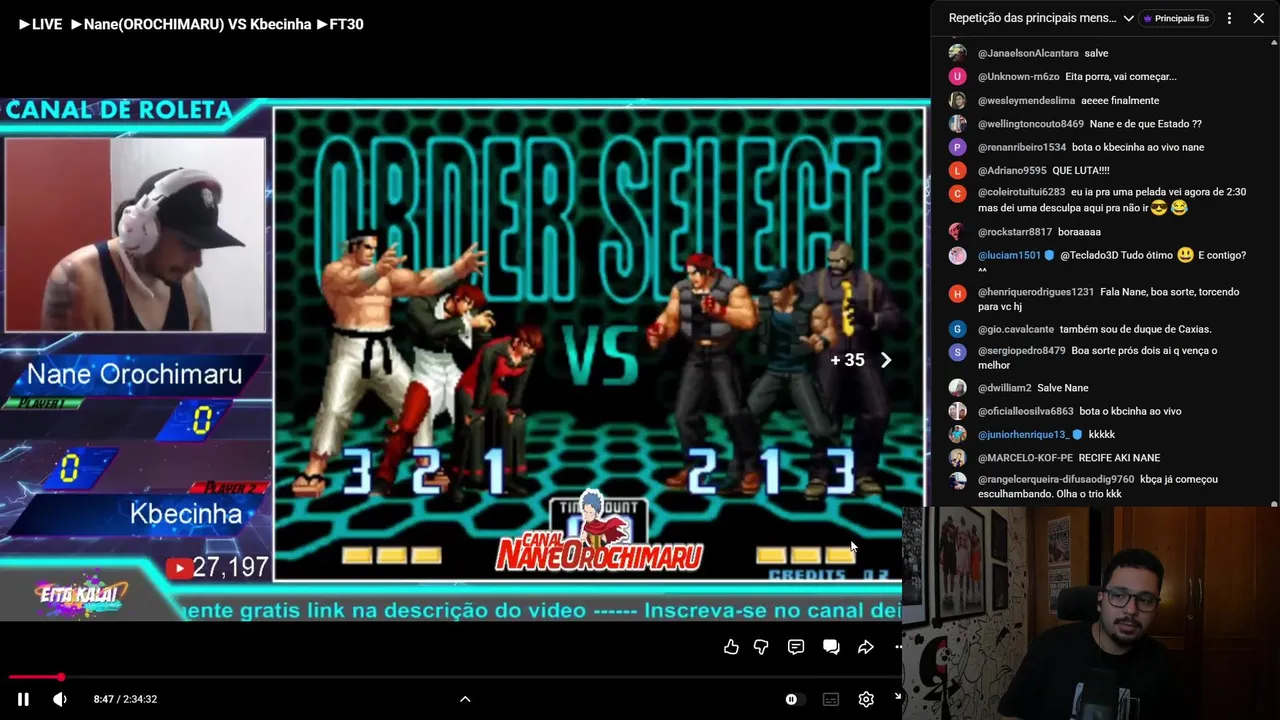This screenshot has width=1280, height=720.
Task: Toggle subtitles/closed captions button
Action: pyautogui.click(x=831, y=699)
